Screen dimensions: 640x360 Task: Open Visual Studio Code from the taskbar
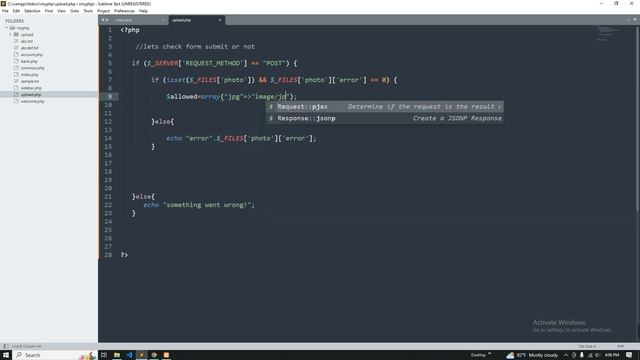tap(129, 355)
